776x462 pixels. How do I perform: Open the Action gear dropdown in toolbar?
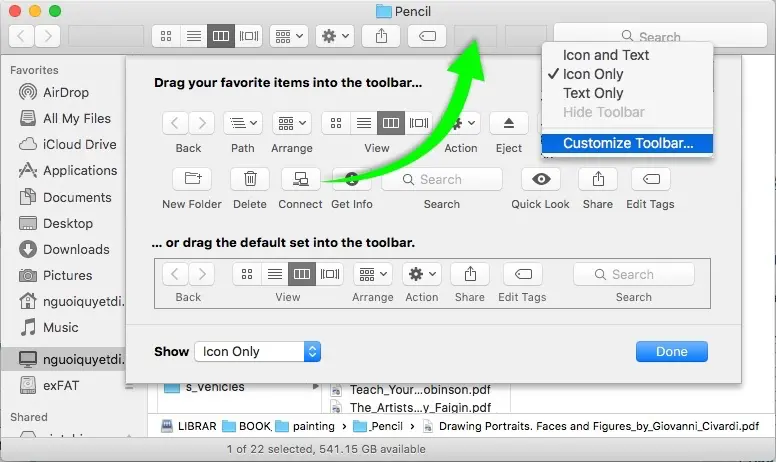[x=333, y=36]
